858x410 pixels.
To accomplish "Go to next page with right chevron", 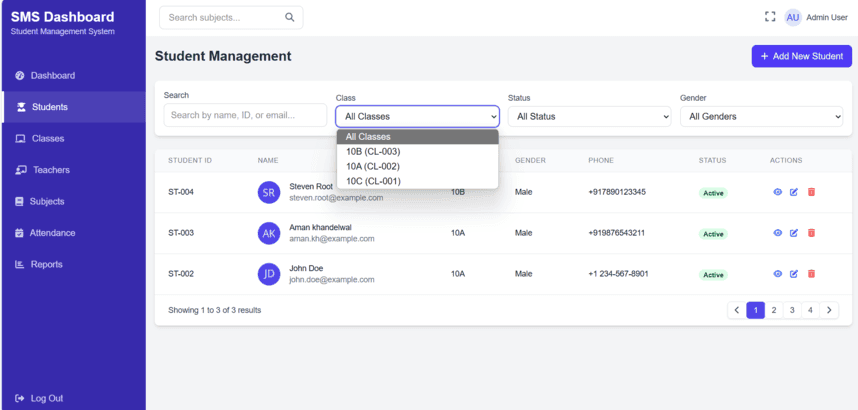I will pyautogui.click(x=829, y=310).
